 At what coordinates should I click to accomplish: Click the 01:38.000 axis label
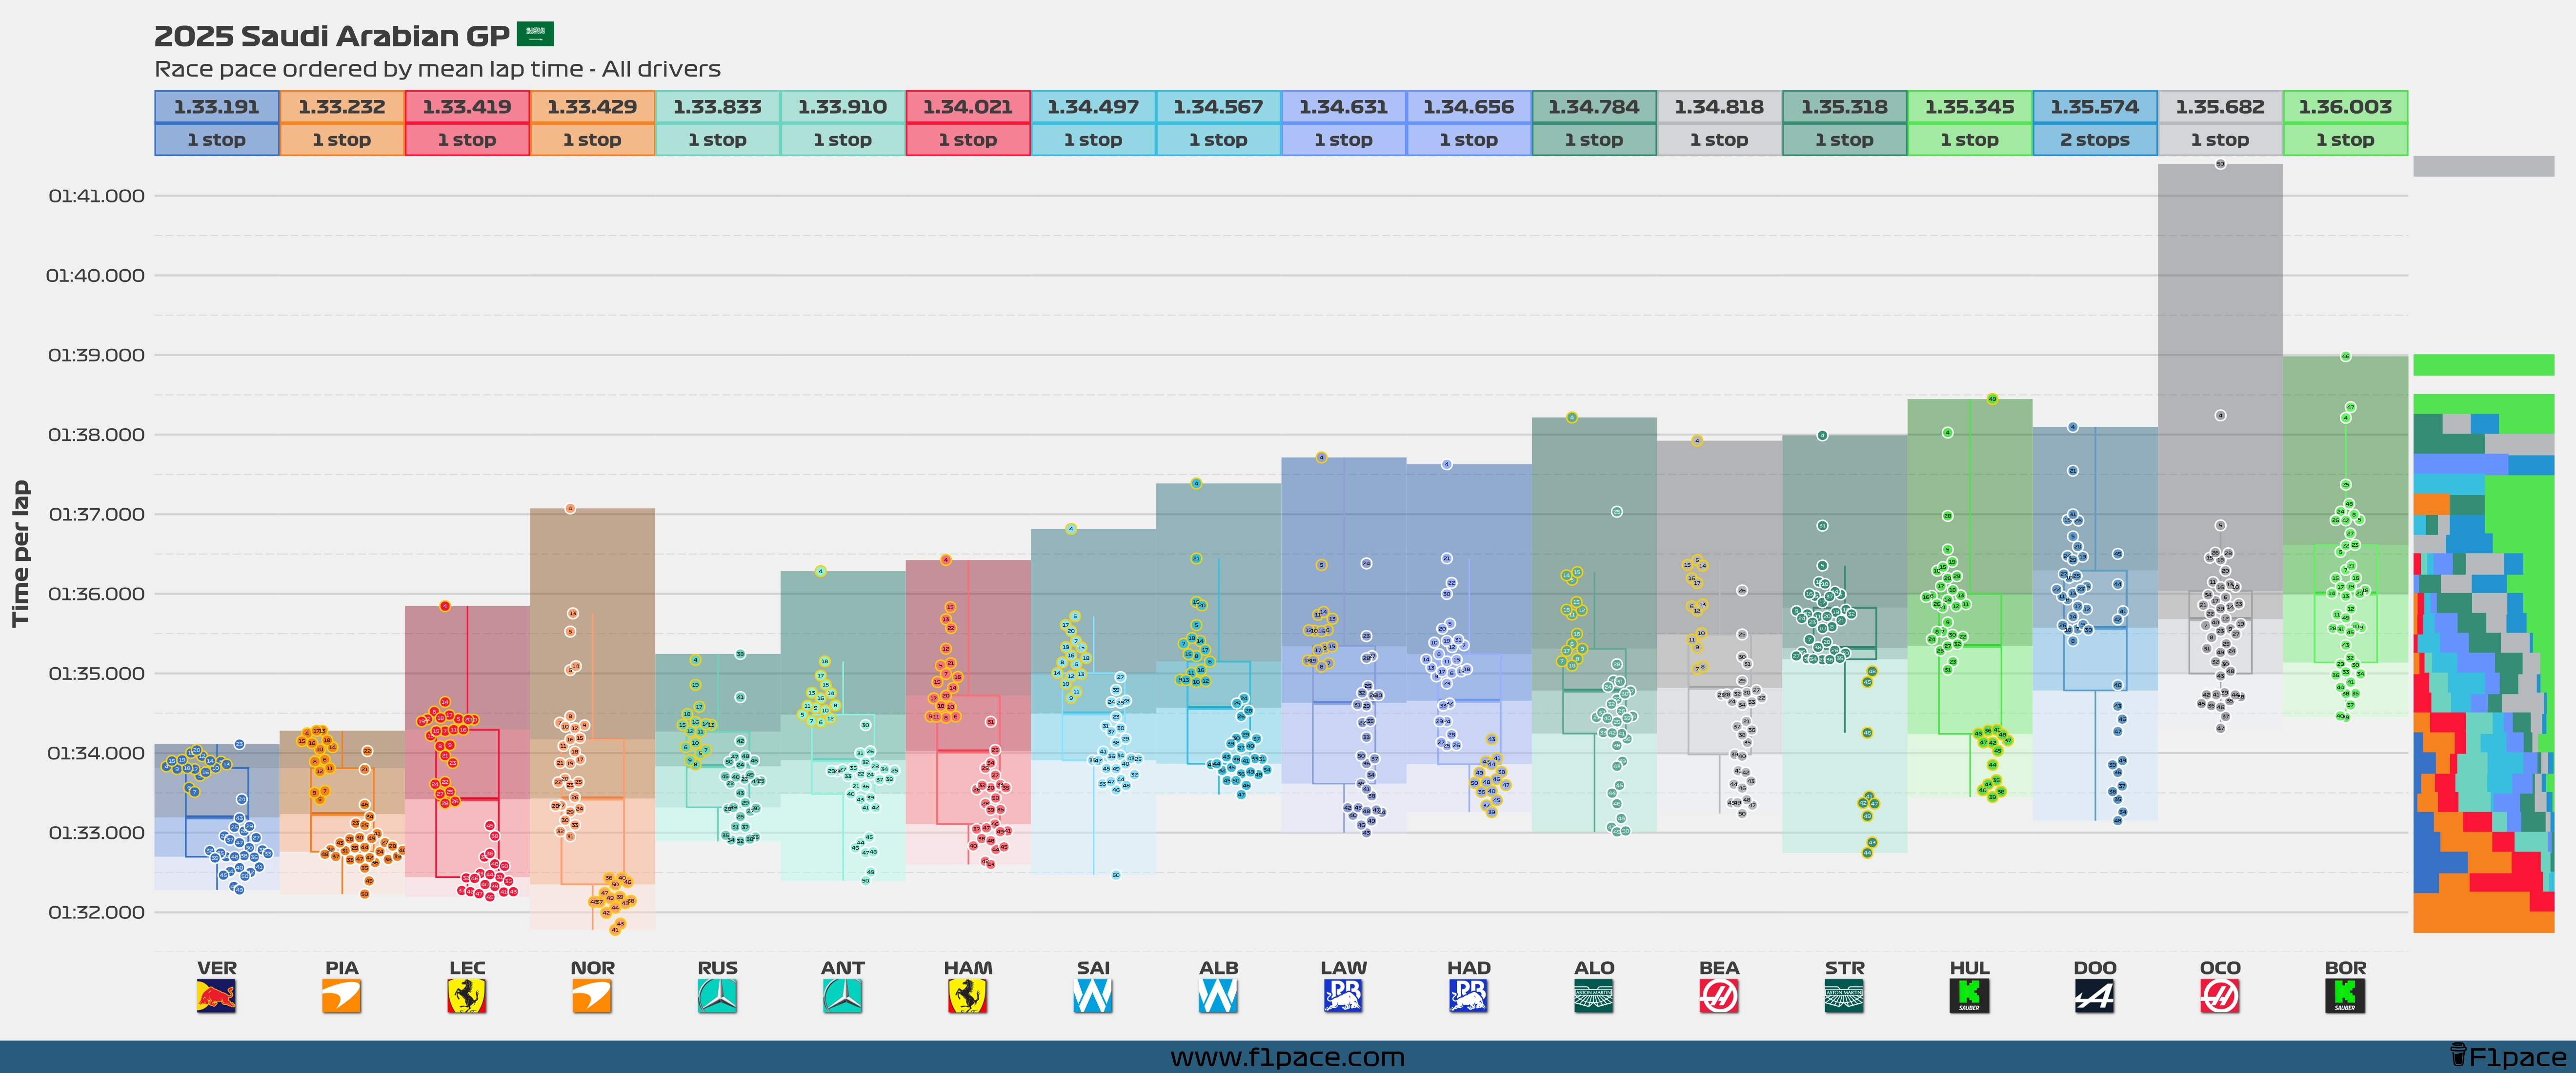(97, 435)
